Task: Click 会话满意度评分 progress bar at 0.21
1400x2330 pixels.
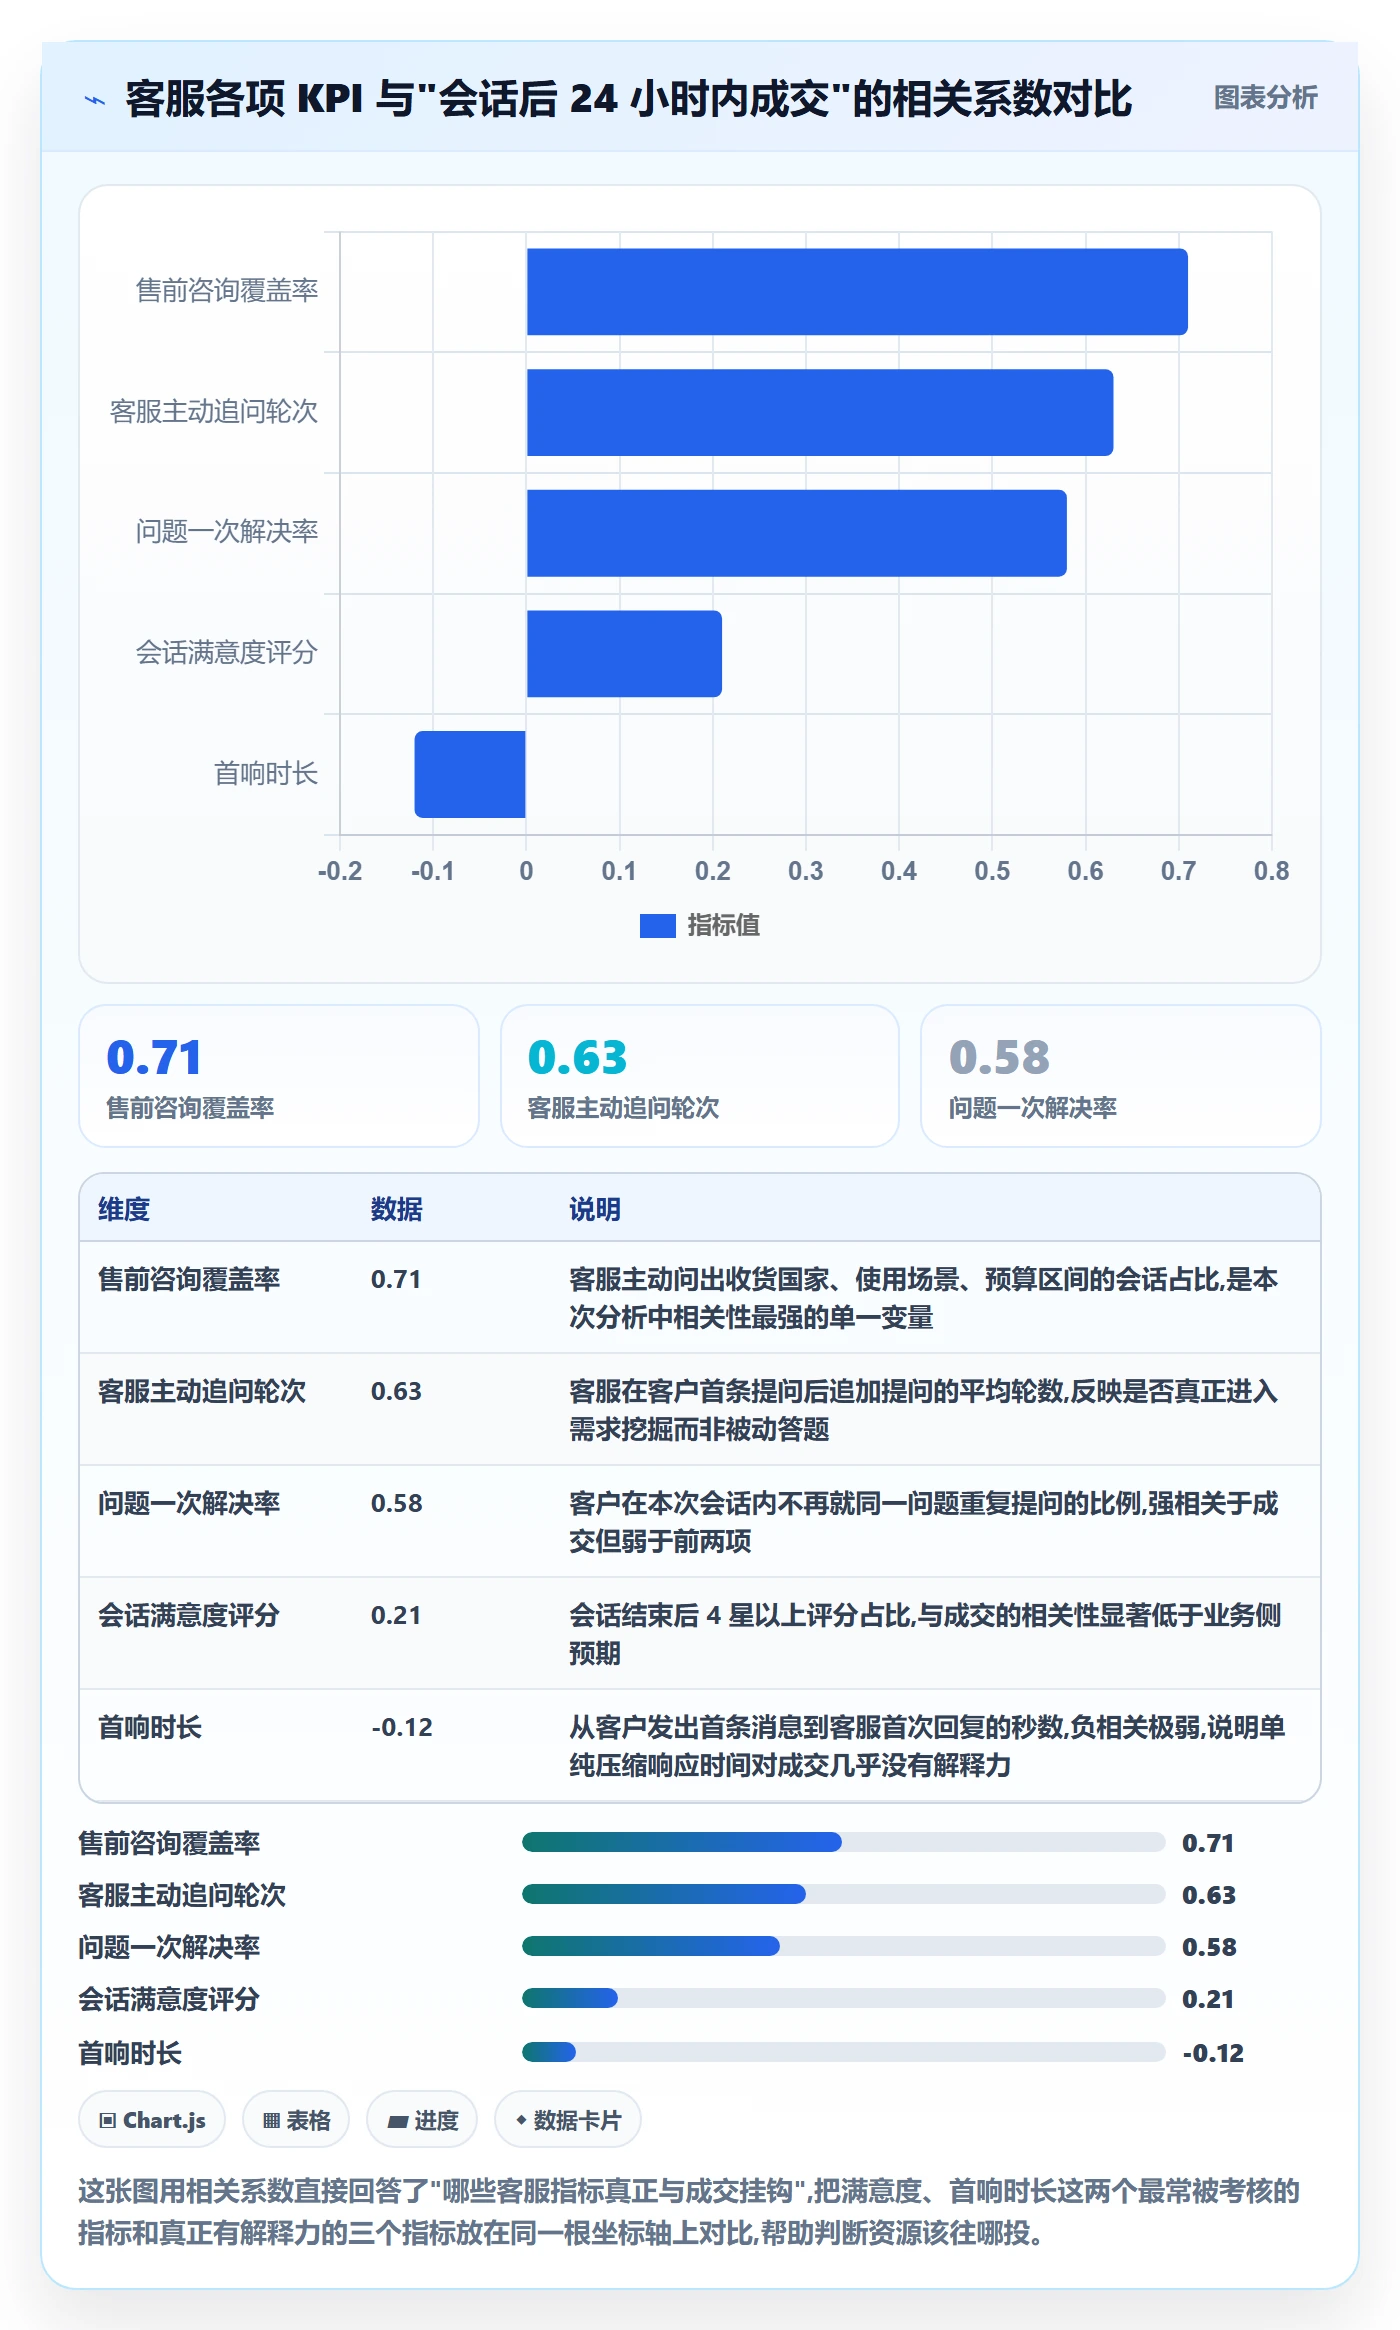Action: pyautogui.click(x=843, y=1998)
